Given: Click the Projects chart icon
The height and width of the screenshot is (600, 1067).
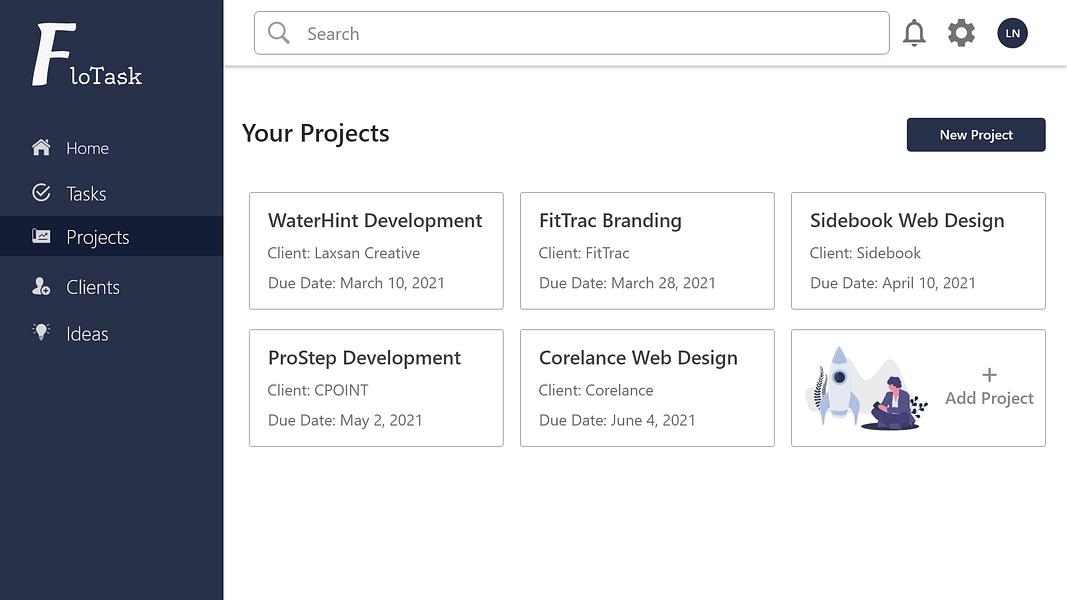Looking at the screenshot, I should tap(41, 237).
